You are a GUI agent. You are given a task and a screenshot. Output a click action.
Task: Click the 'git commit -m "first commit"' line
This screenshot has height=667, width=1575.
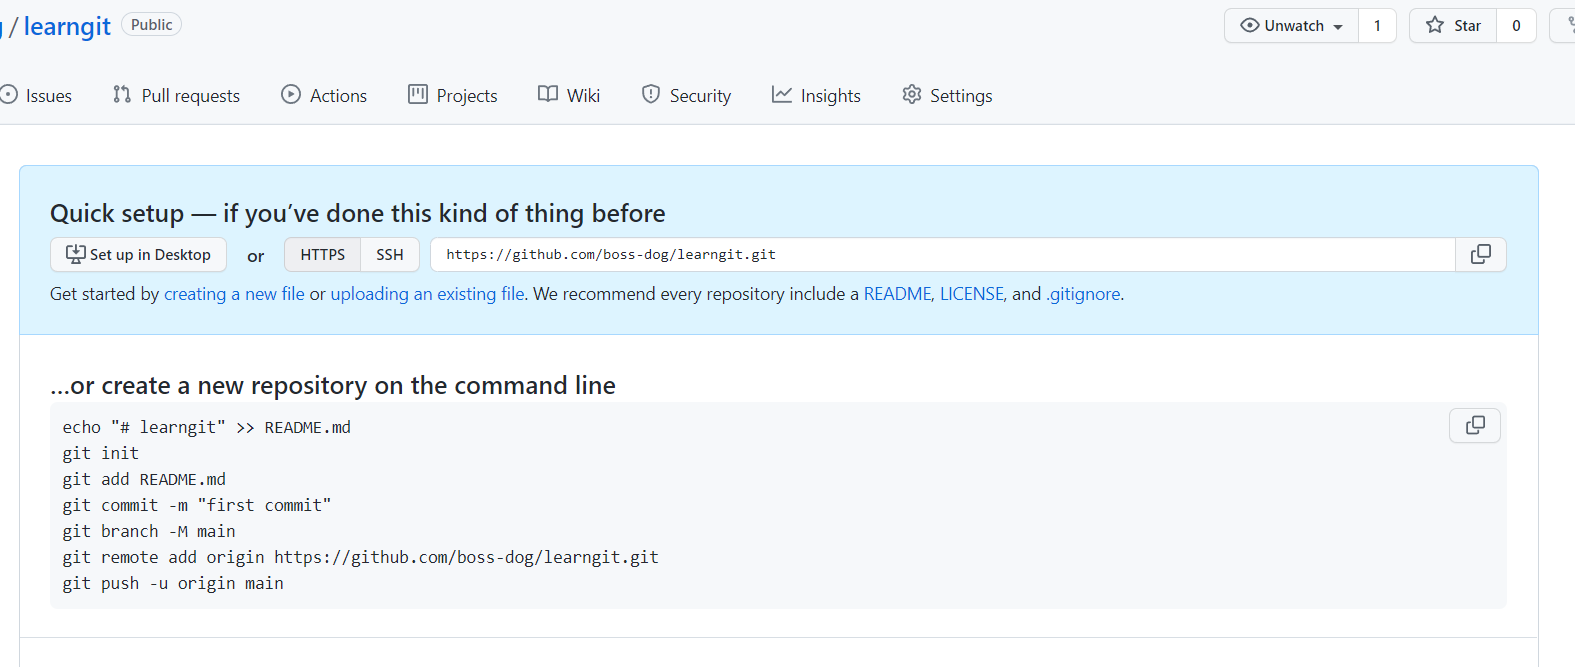coord(197,505)
